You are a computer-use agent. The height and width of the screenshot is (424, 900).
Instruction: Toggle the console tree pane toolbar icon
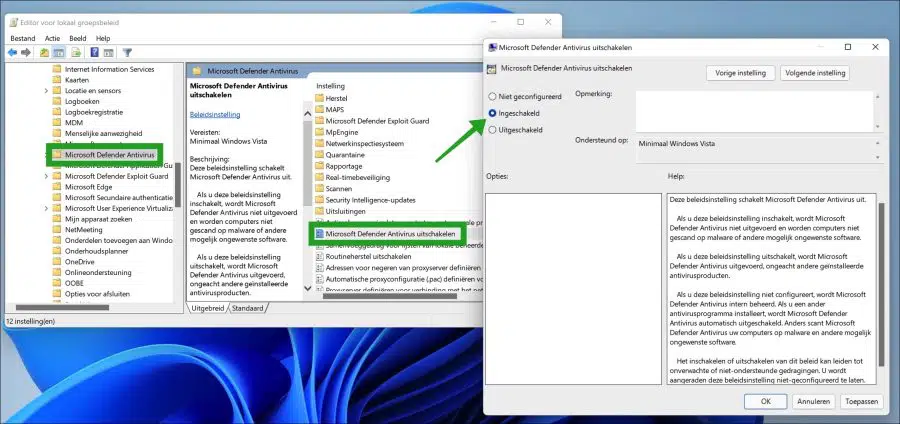pyautogui.click(x=59, y=53)
